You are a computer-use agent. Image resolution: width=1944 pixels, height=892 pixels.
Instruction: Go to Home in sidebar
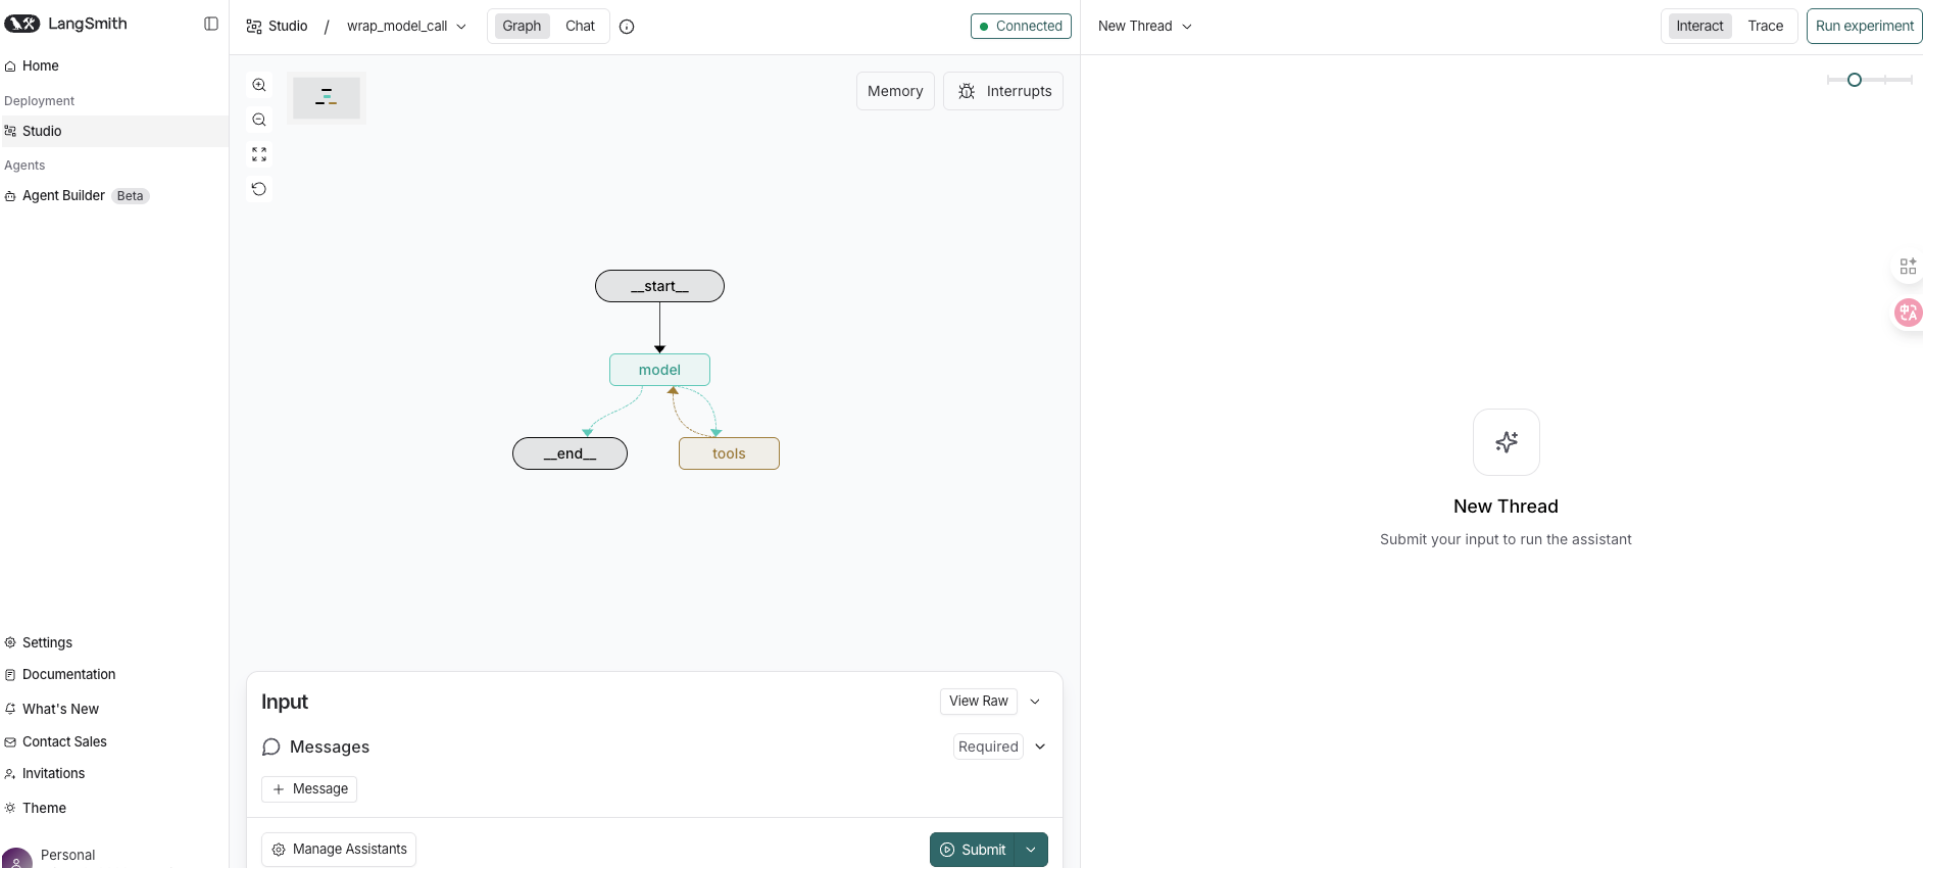(x=40, y=66)
